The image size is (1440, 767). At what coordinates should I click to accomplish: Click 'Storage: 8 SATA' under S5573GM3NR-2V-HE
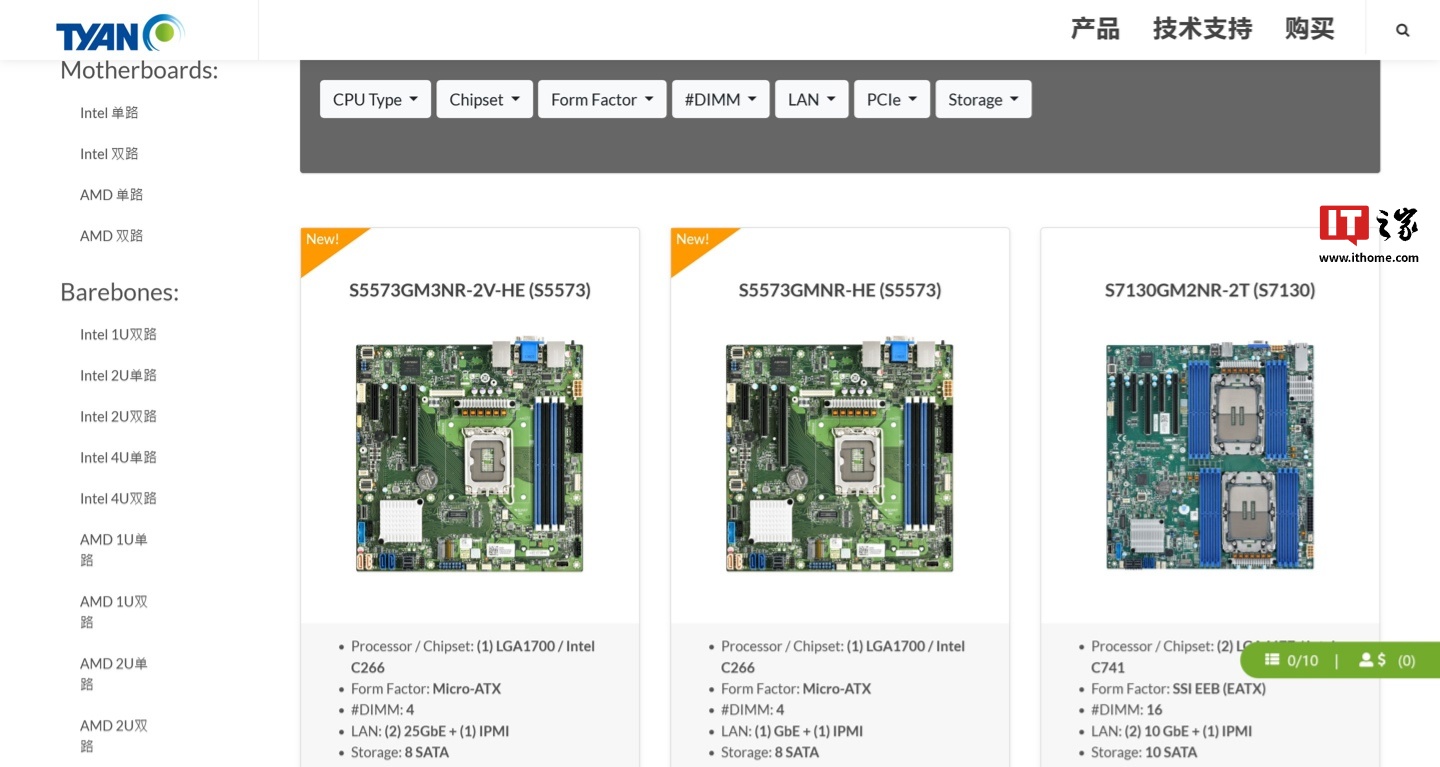coord(400,752)
